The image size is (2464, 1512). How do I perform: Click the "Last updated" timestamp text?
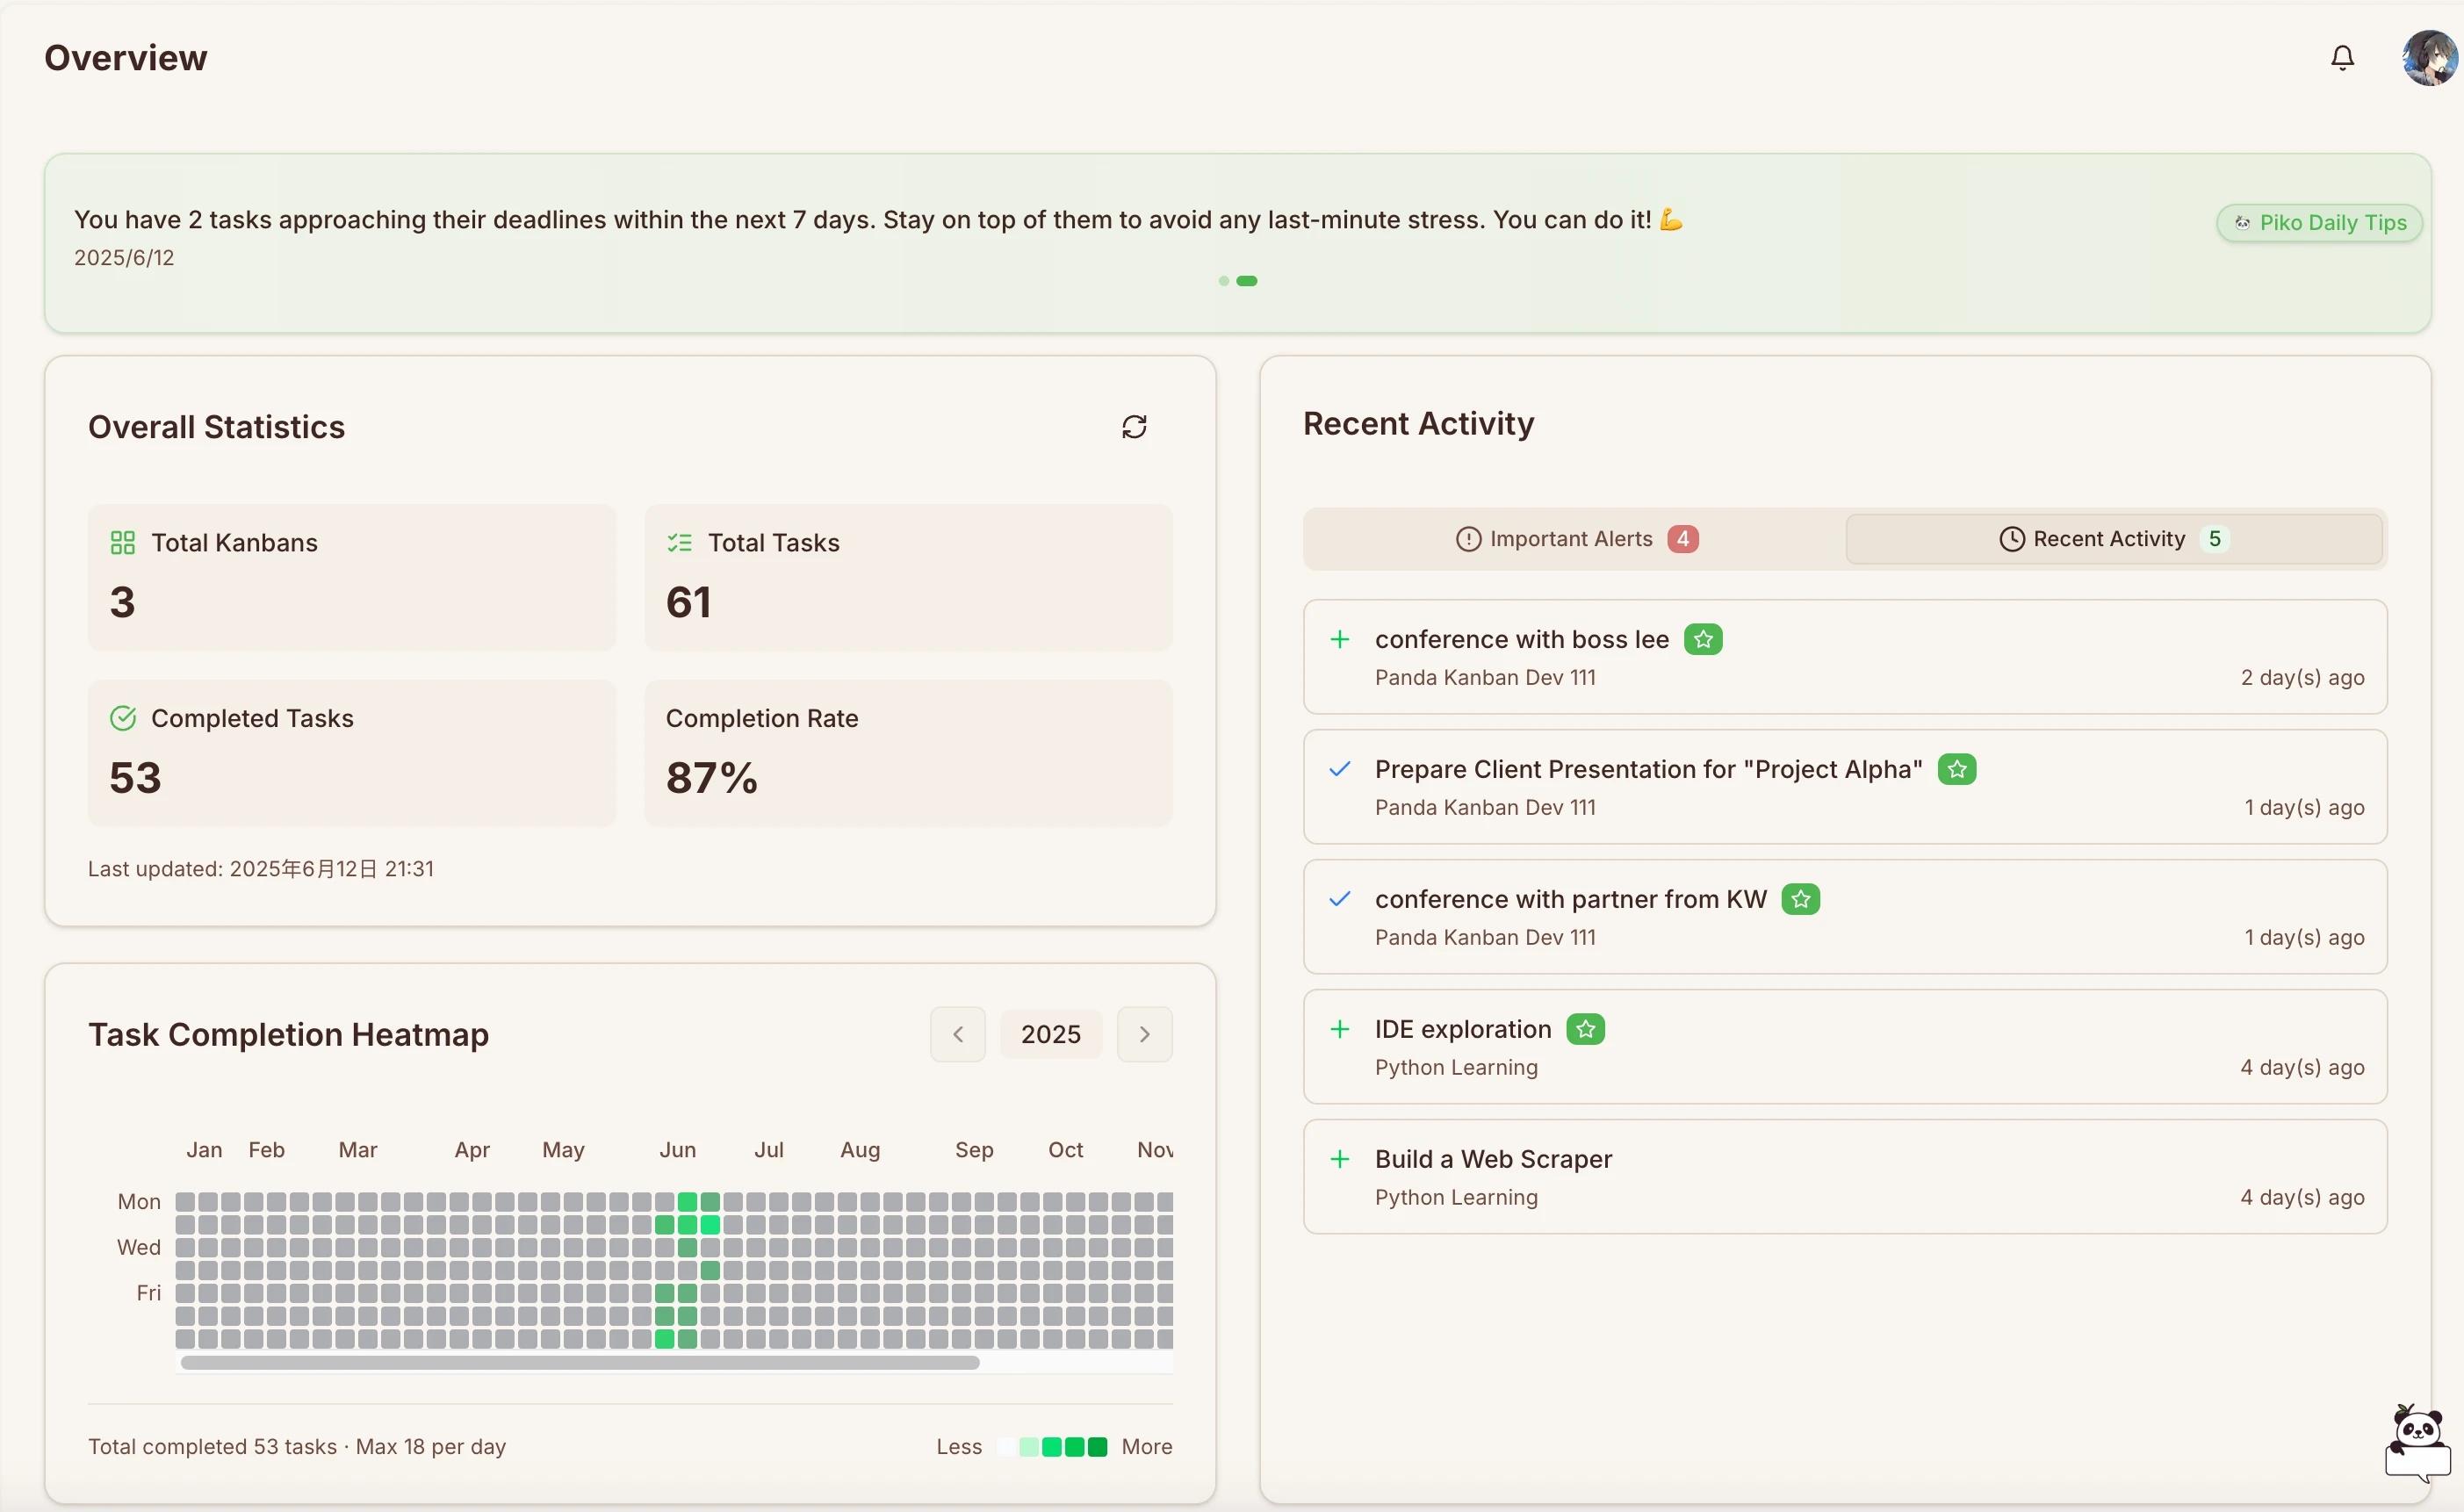(x=261, y=868)
